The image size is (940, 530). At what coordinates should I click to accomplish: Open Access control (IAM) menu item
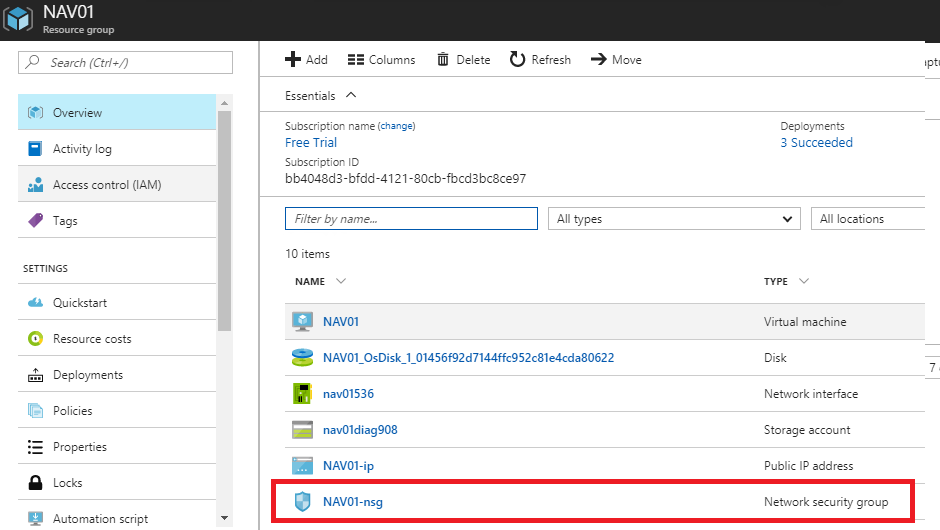click(x=106, y=185)
